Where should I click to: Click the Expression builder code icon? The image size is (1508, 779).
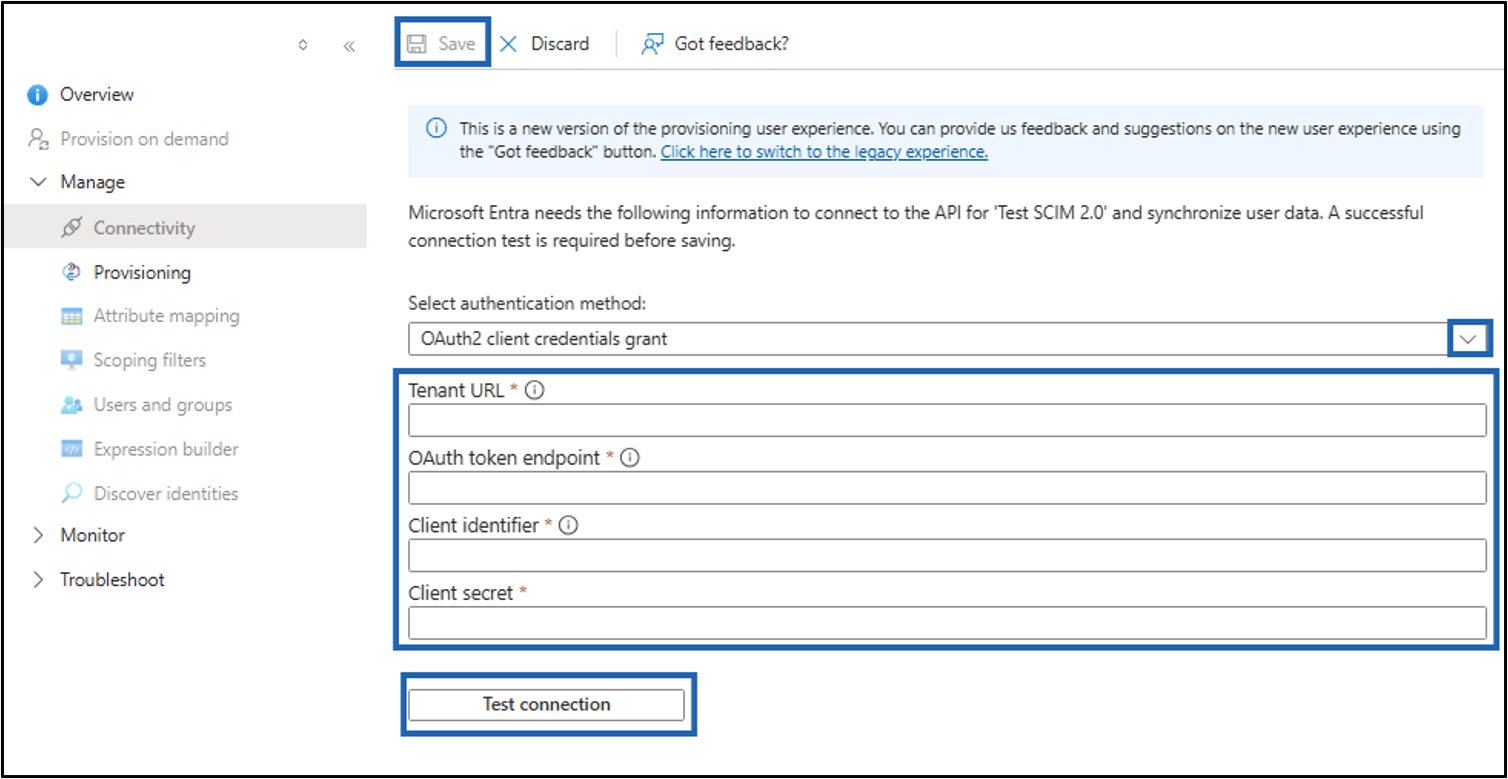point(71,449)
